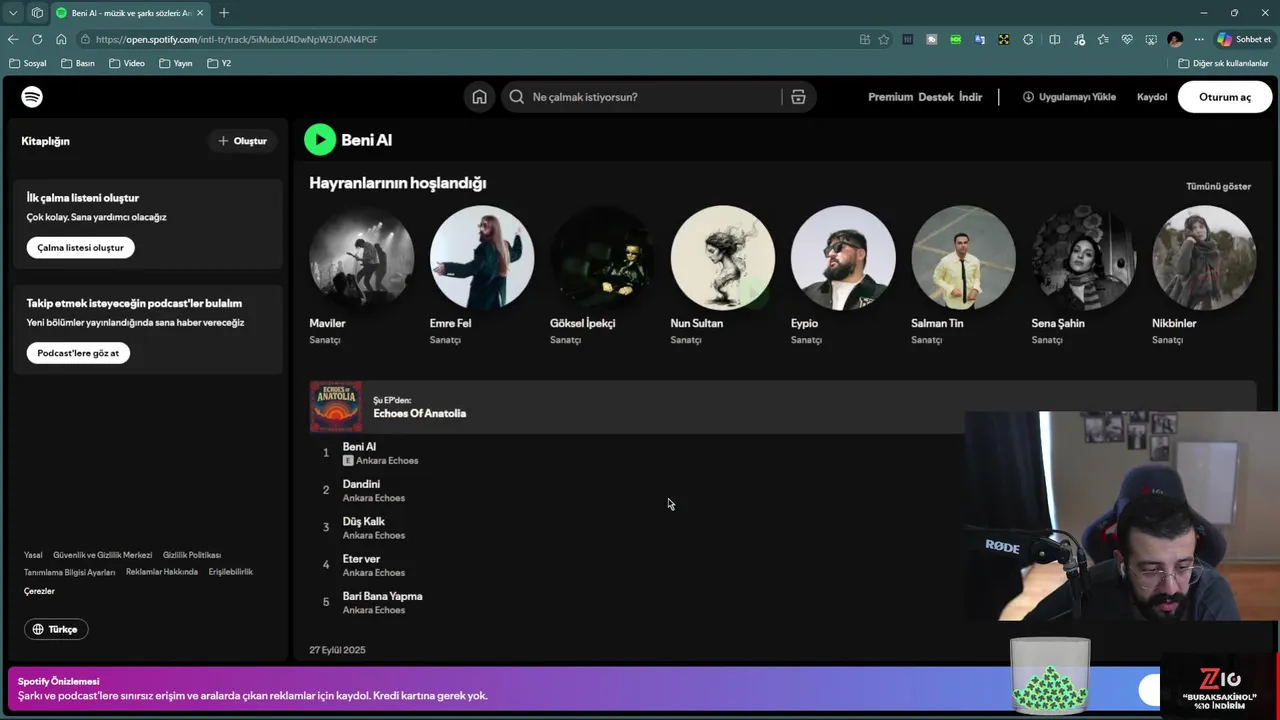Click Tümünü göster link
1280x720 pixels.
click(1218, 187)
